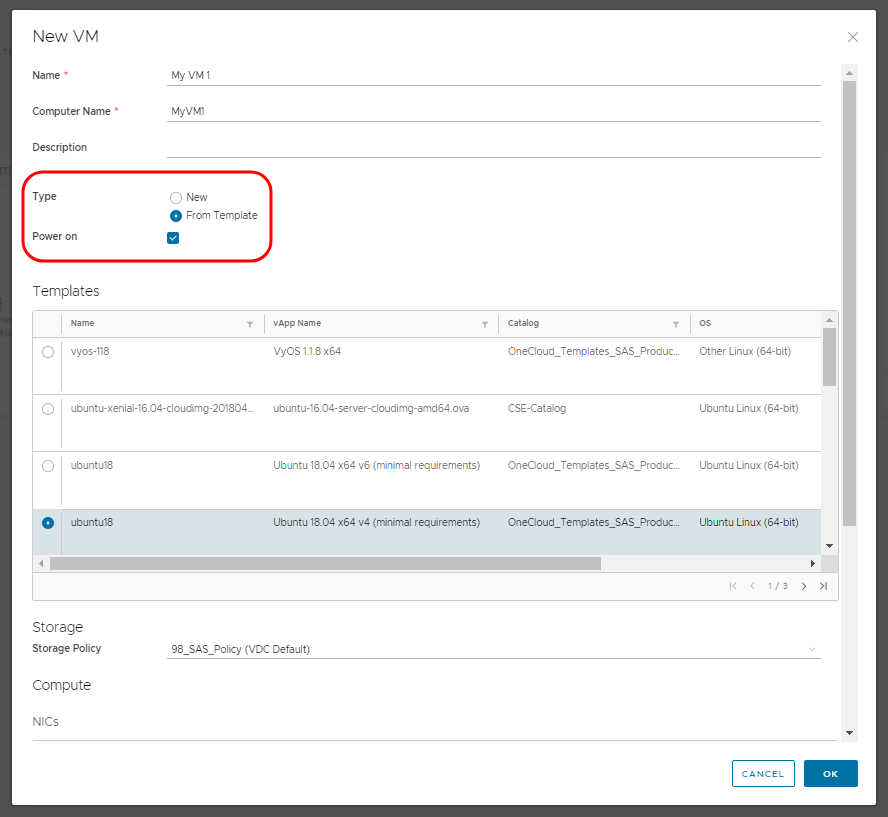The height and width of the screenshot is (817, 888).
Task: Go to the previous templates page
Action: point(752,586)
